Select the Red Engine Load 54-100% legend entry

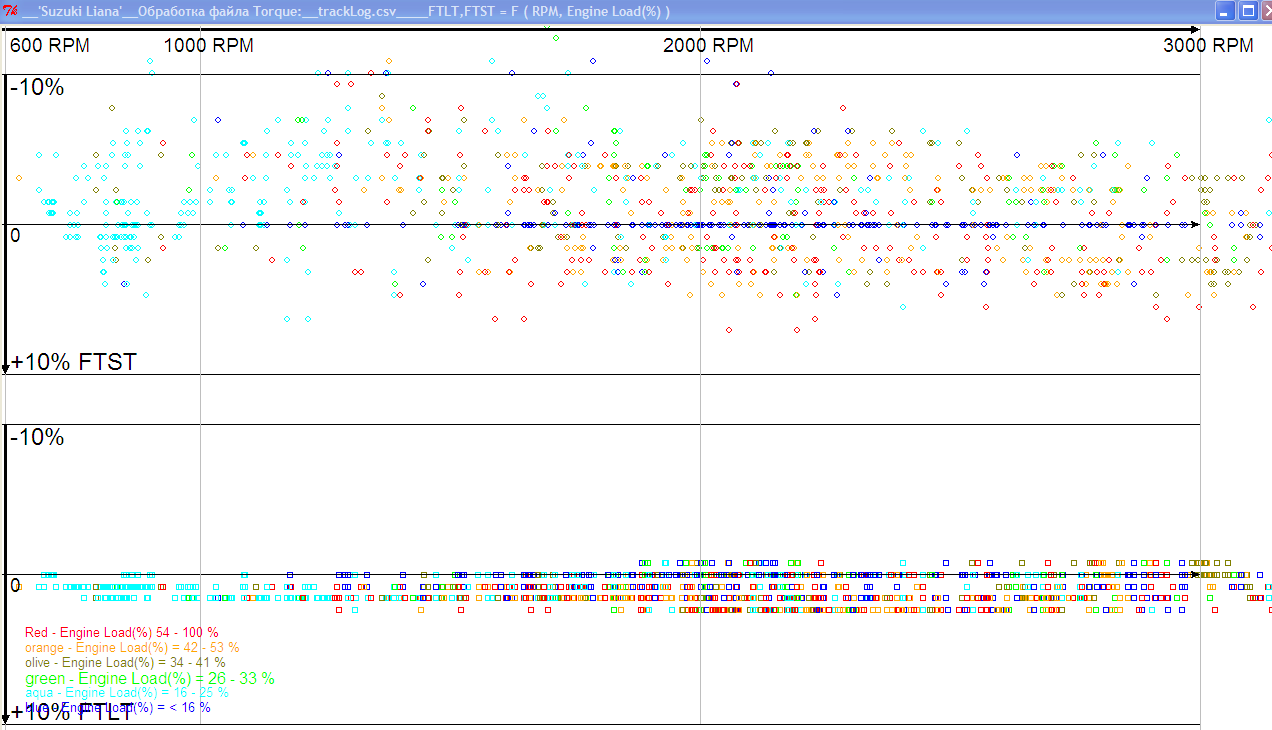[x=121, y=633]
